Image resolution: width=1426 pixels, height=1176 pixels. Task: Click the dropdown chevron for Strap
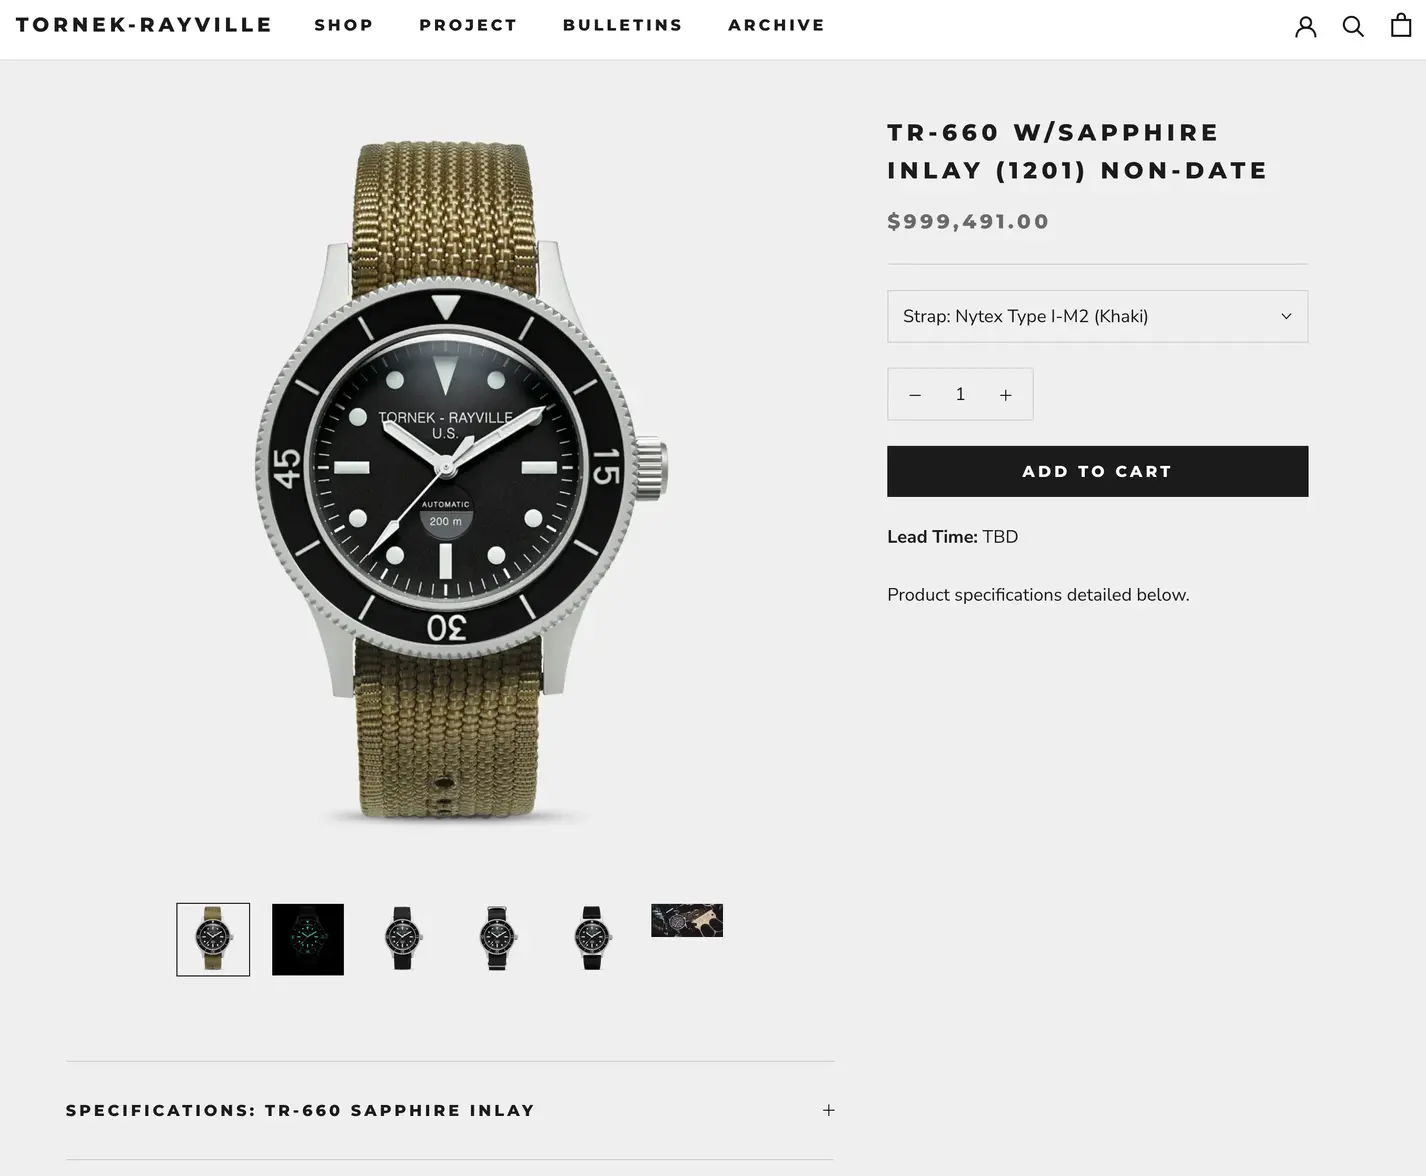1286,316
